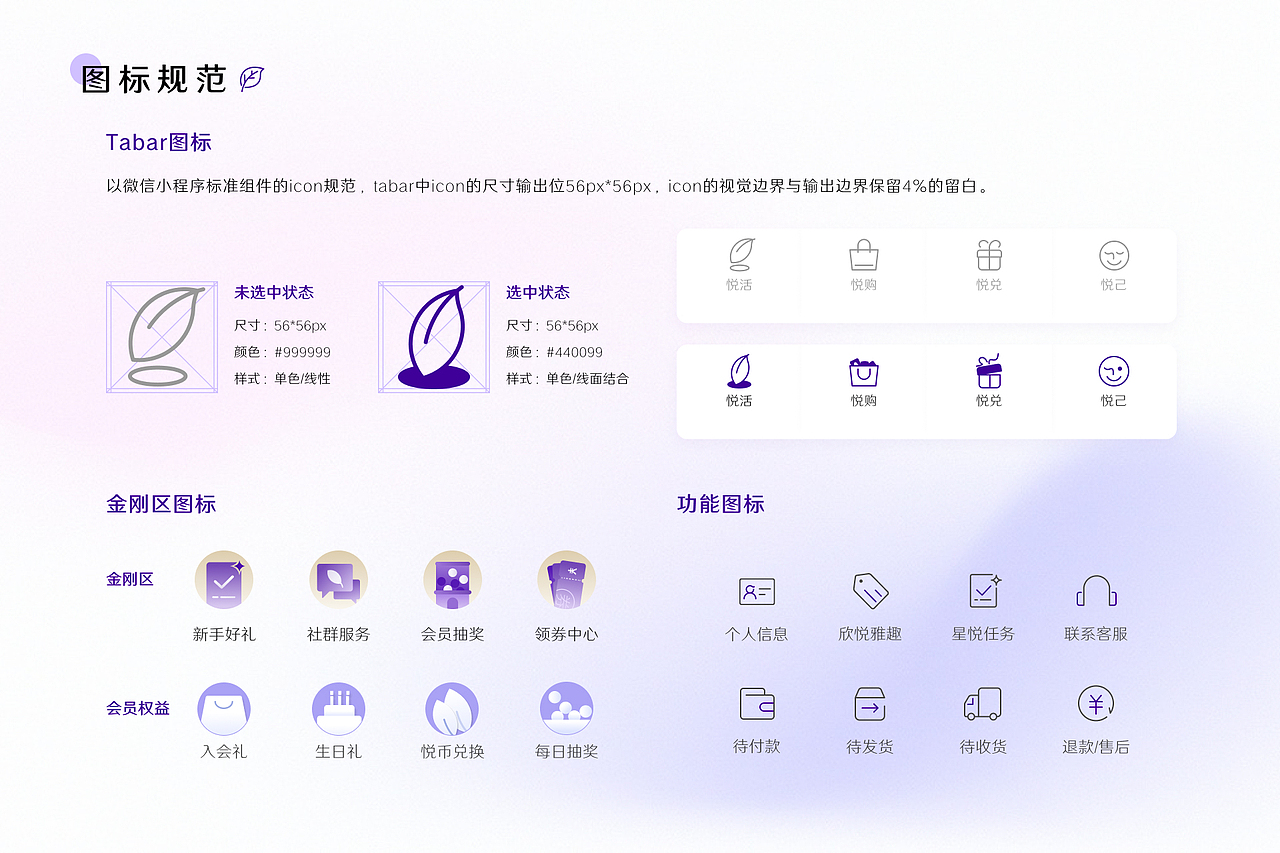The image size is (1280, 853).
Task: Click the selected 悦购 shopping bag icon
Action: [862, 372]
